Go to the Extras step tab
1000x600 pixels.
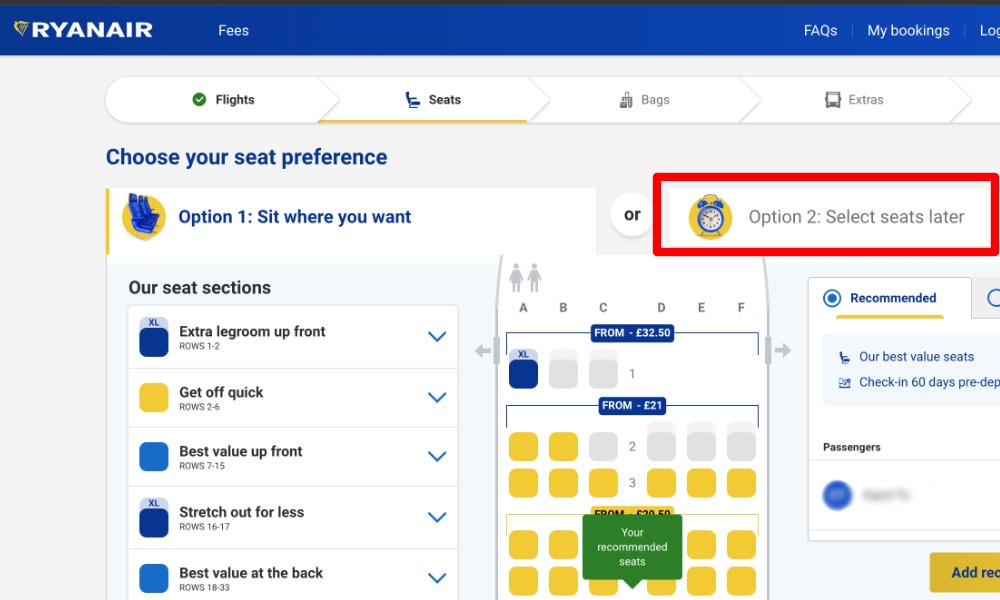click(x=854, y=99)
